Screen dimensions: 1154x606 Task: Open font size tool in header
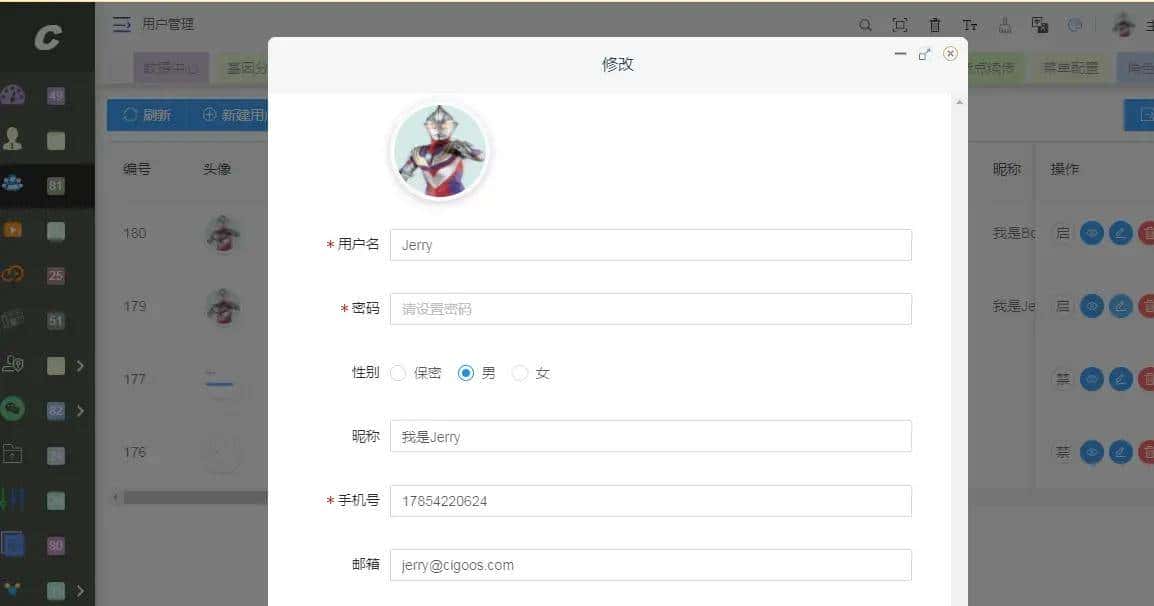970,25
